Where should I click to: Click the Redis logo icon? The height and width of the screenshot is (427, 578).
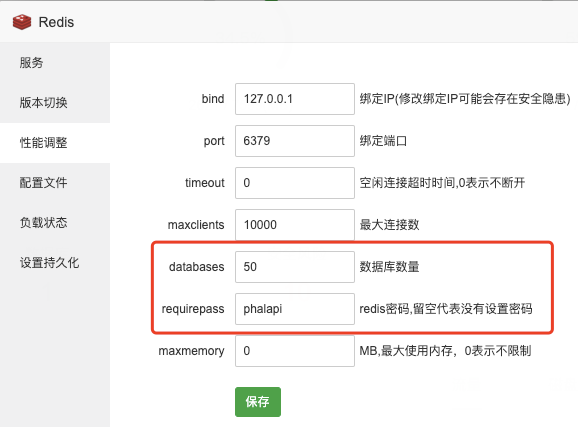[22, 22]
